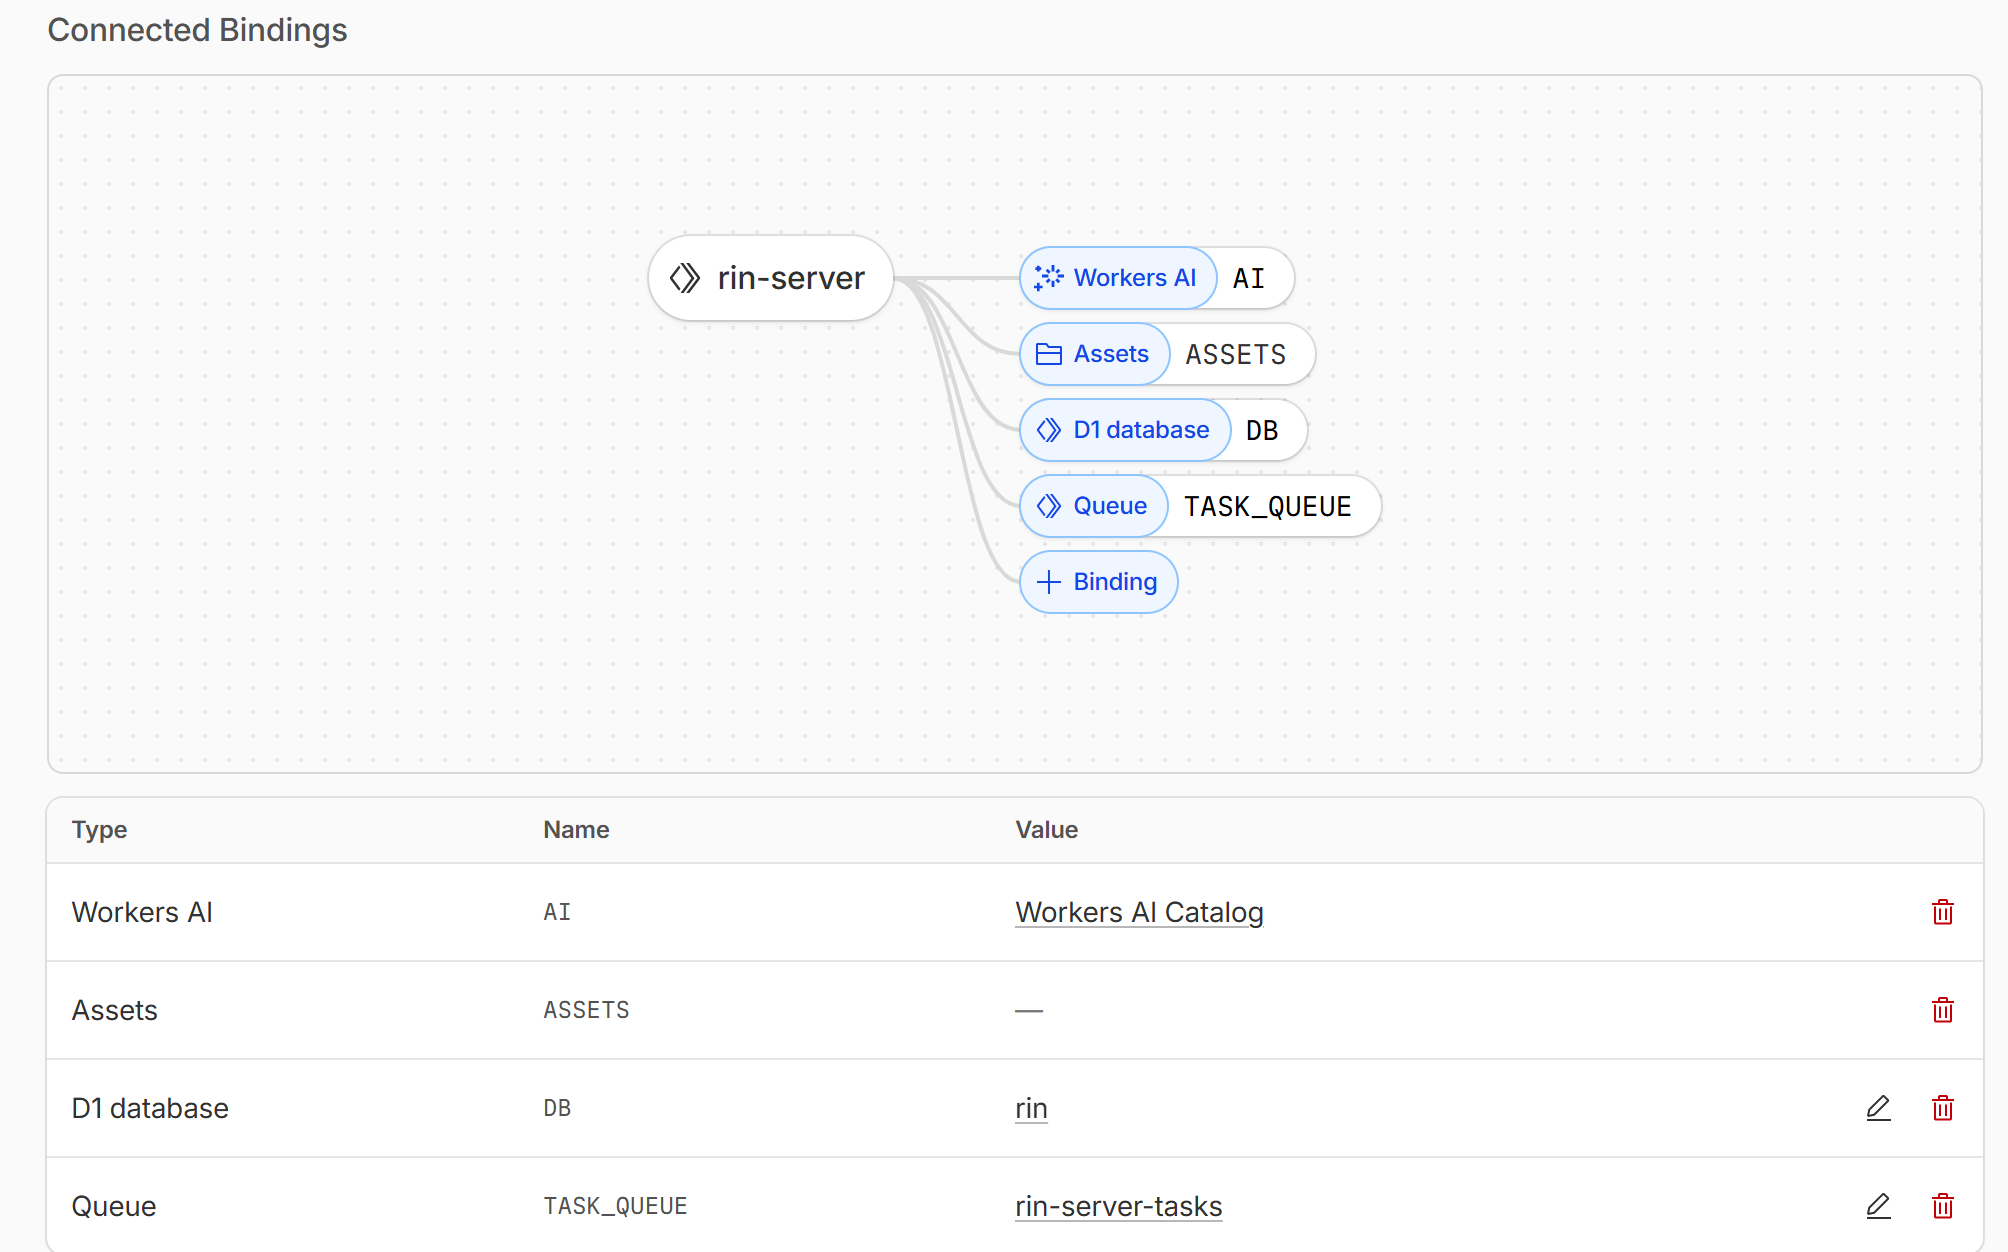Click the Workers AI type cell in table
This screenshot has width=2008, height=1252.
142,912
